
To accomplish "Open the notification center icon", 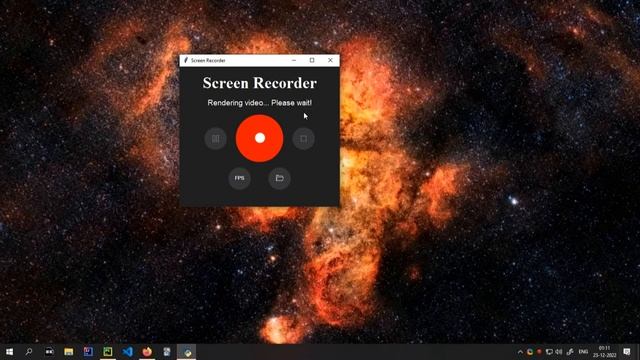I will 627,351.
